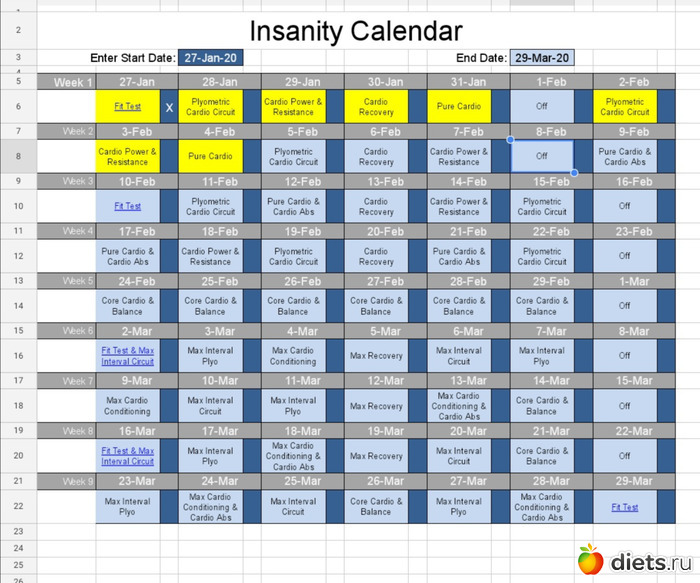Screen dimensions: 700x583
Task: Click the selection handle at the Off cell's bottom-right corner
Action: (x=574, y=173)
